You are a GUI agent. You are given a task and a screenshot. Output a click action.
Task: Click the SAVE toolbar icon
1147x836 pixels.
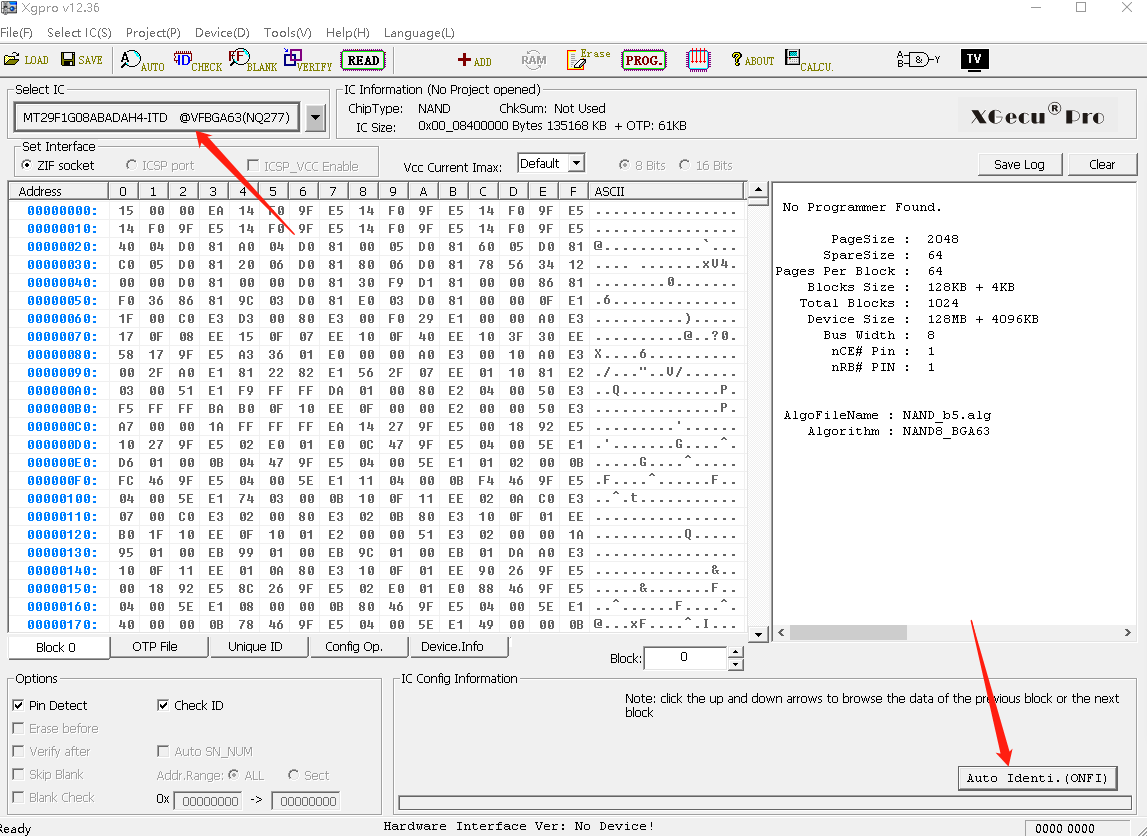(81, 60)
